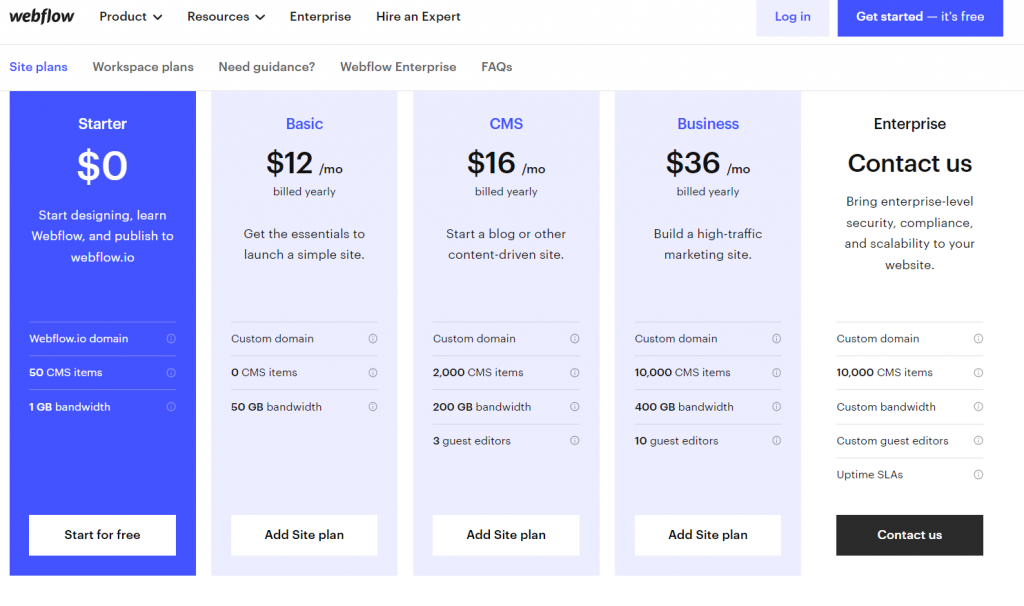
Task: Open the Enterprise menu item
Action: click(320, 17)
